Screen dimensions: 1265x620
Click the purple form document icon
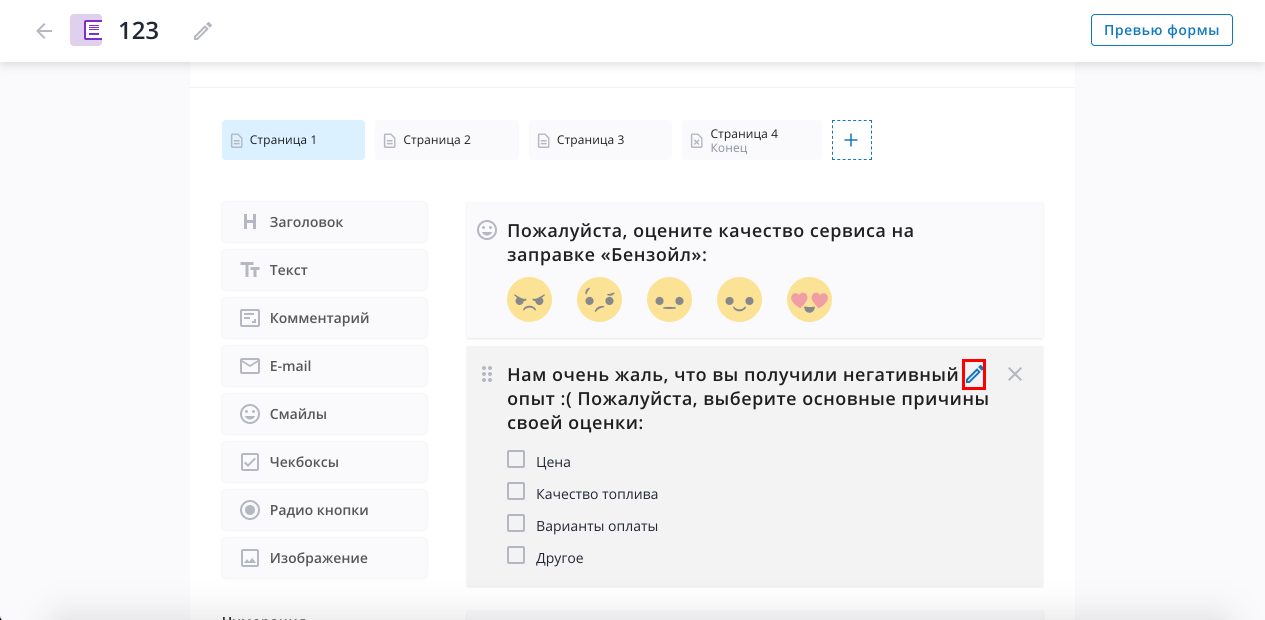click(86, 30)
